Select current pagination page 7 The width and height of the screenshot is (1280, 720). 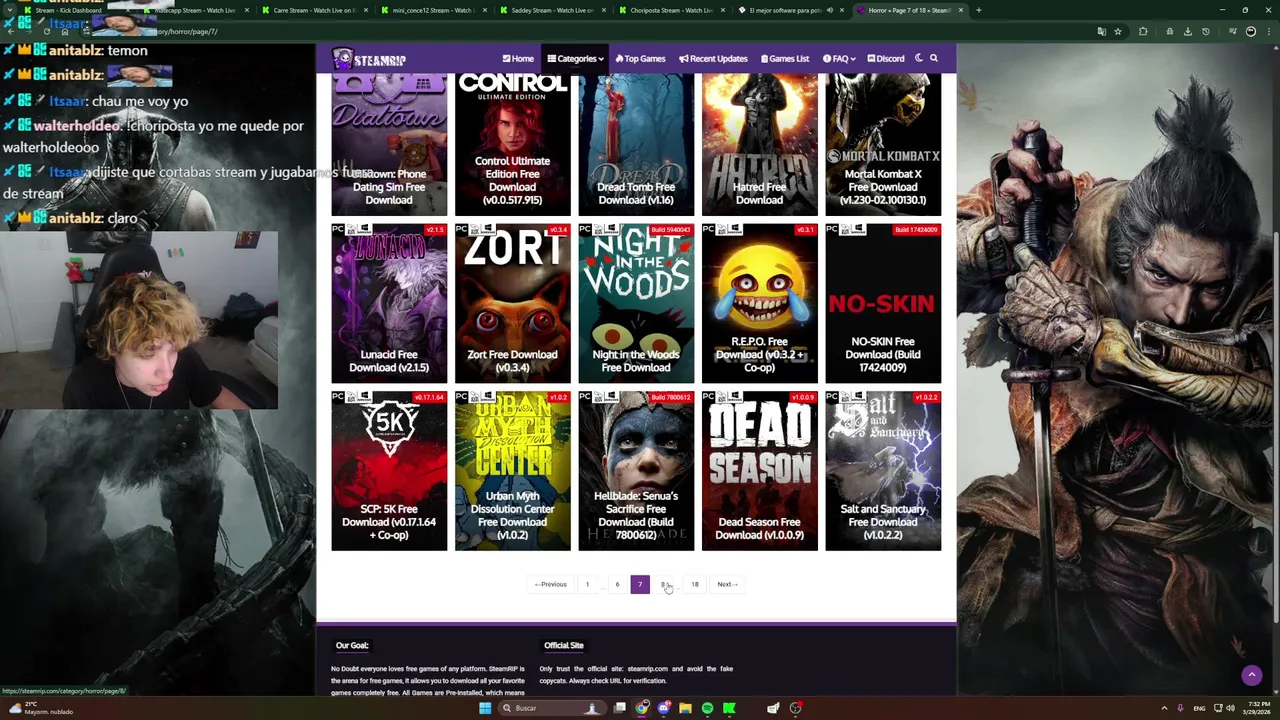tap(640, 584)
